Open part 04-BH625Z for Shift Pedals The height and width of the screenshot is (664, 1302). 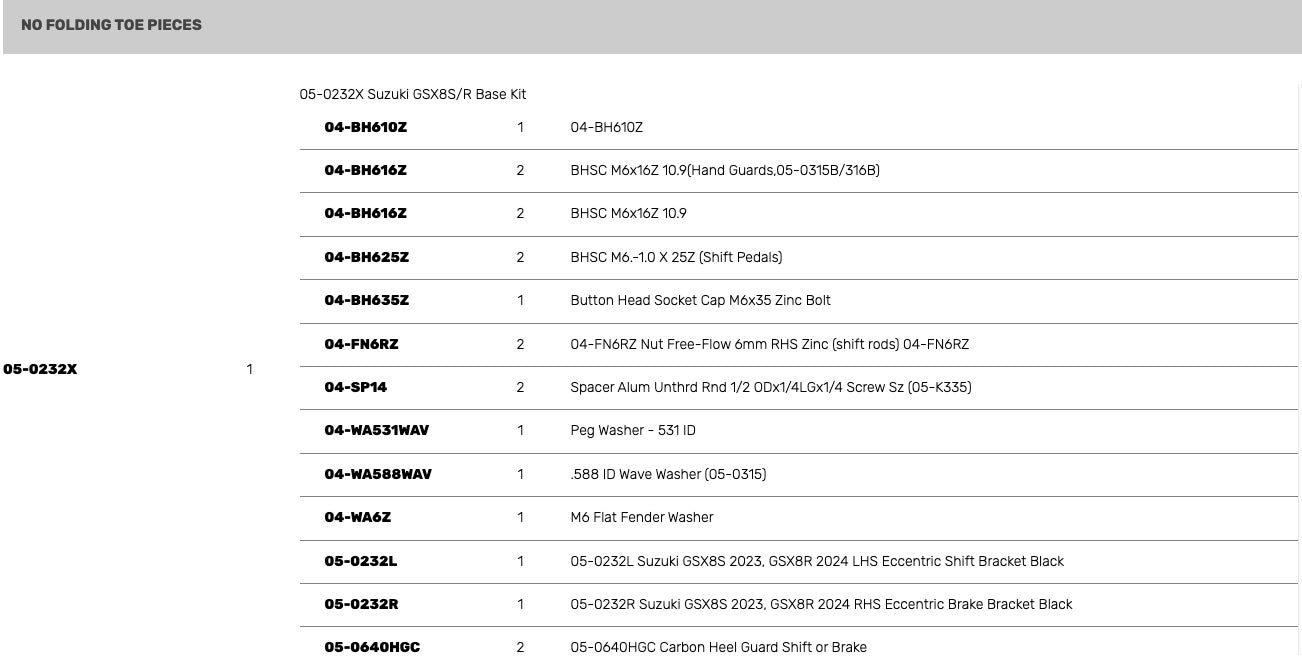tap(366, 257)
